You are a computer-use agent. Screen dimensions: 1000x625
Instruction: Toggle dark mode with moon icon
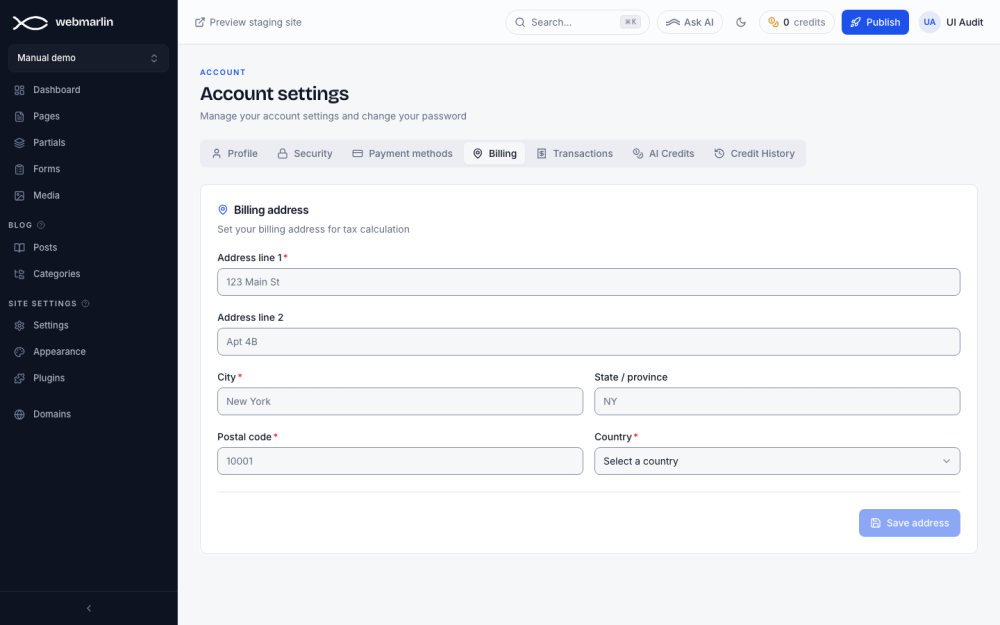740,22
